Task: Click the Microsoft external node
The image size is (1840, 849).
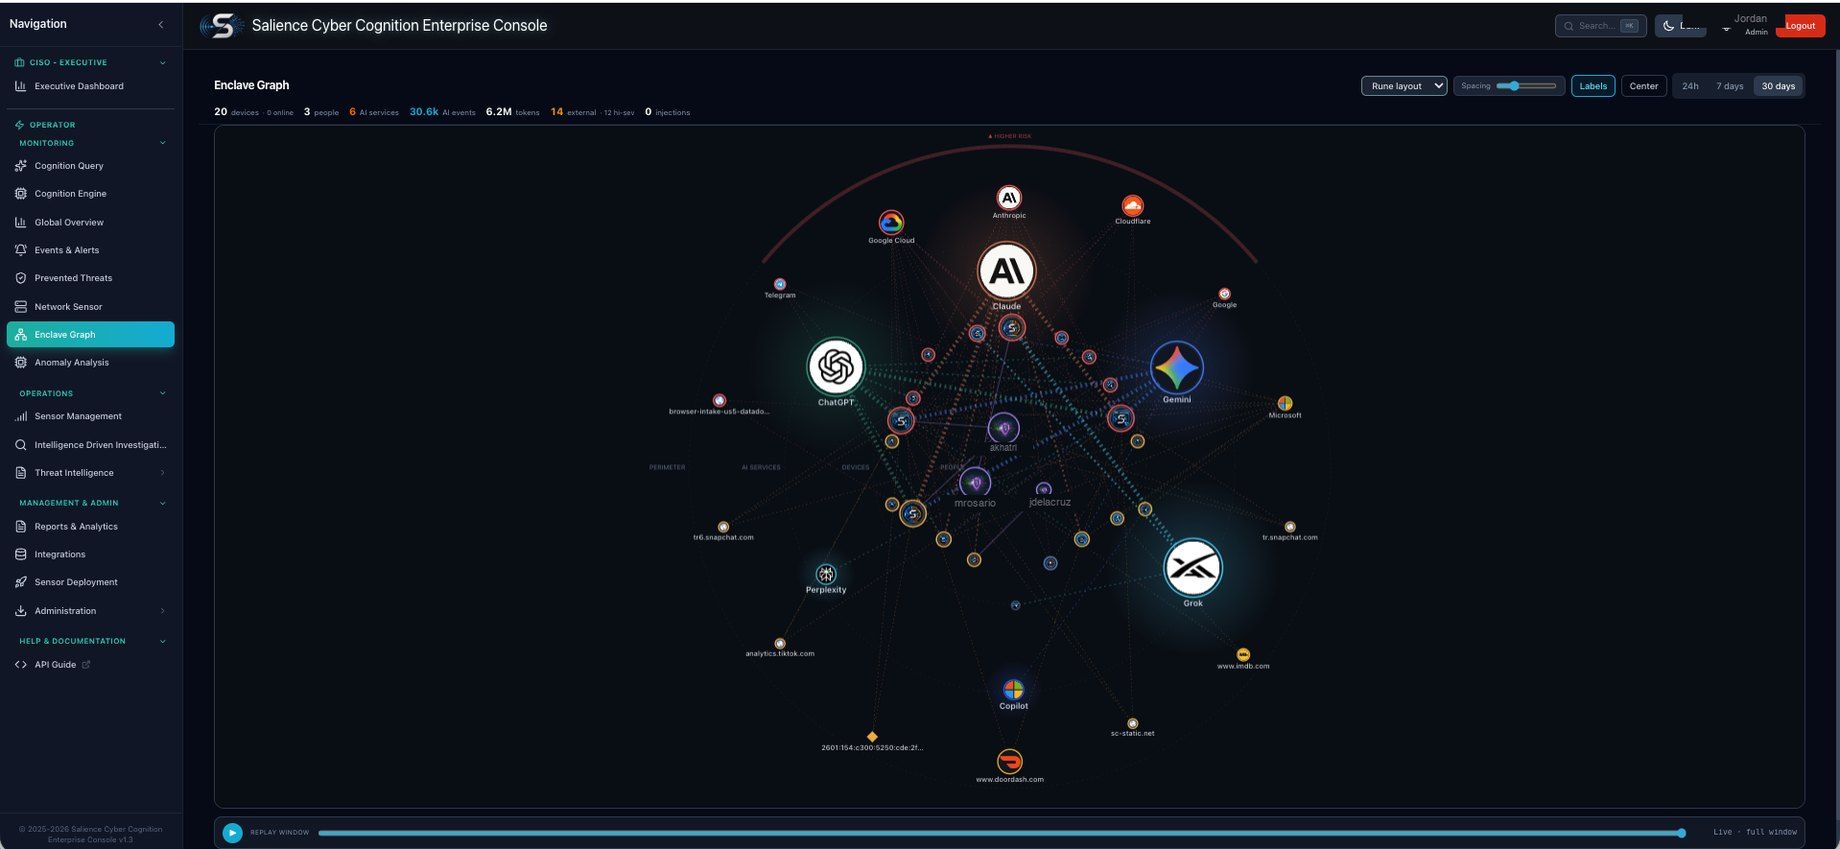Action: 1285,403
